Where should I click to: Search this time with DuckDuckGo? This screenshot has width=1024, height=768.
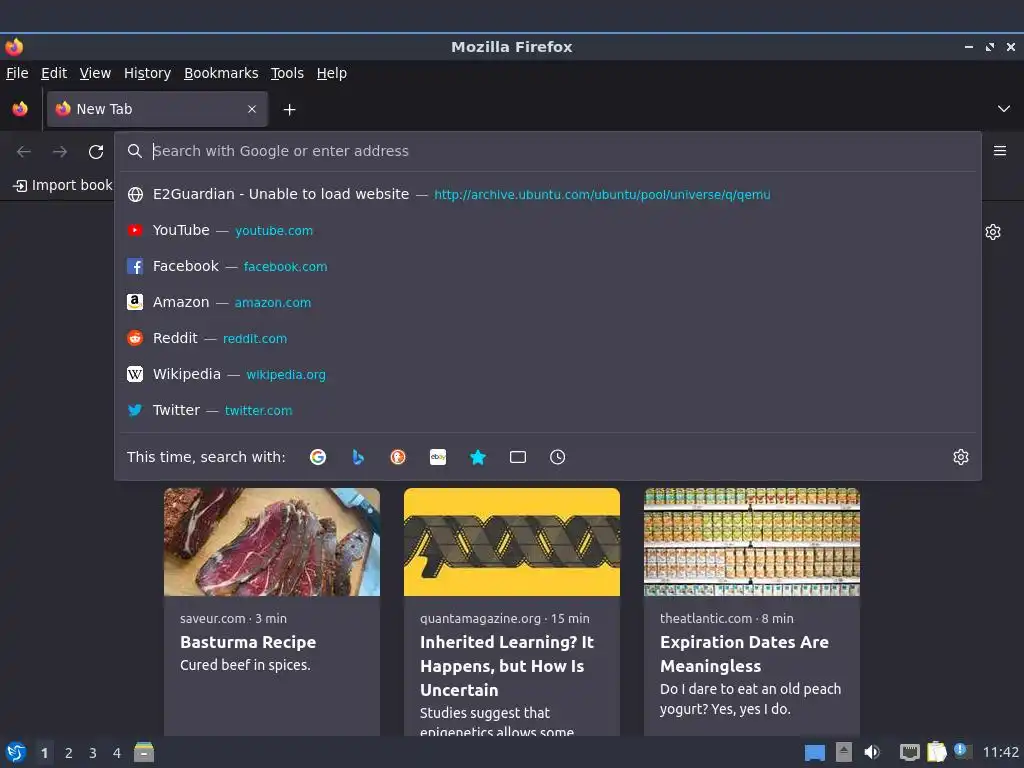pyautogui.click(x=398, y=457)
